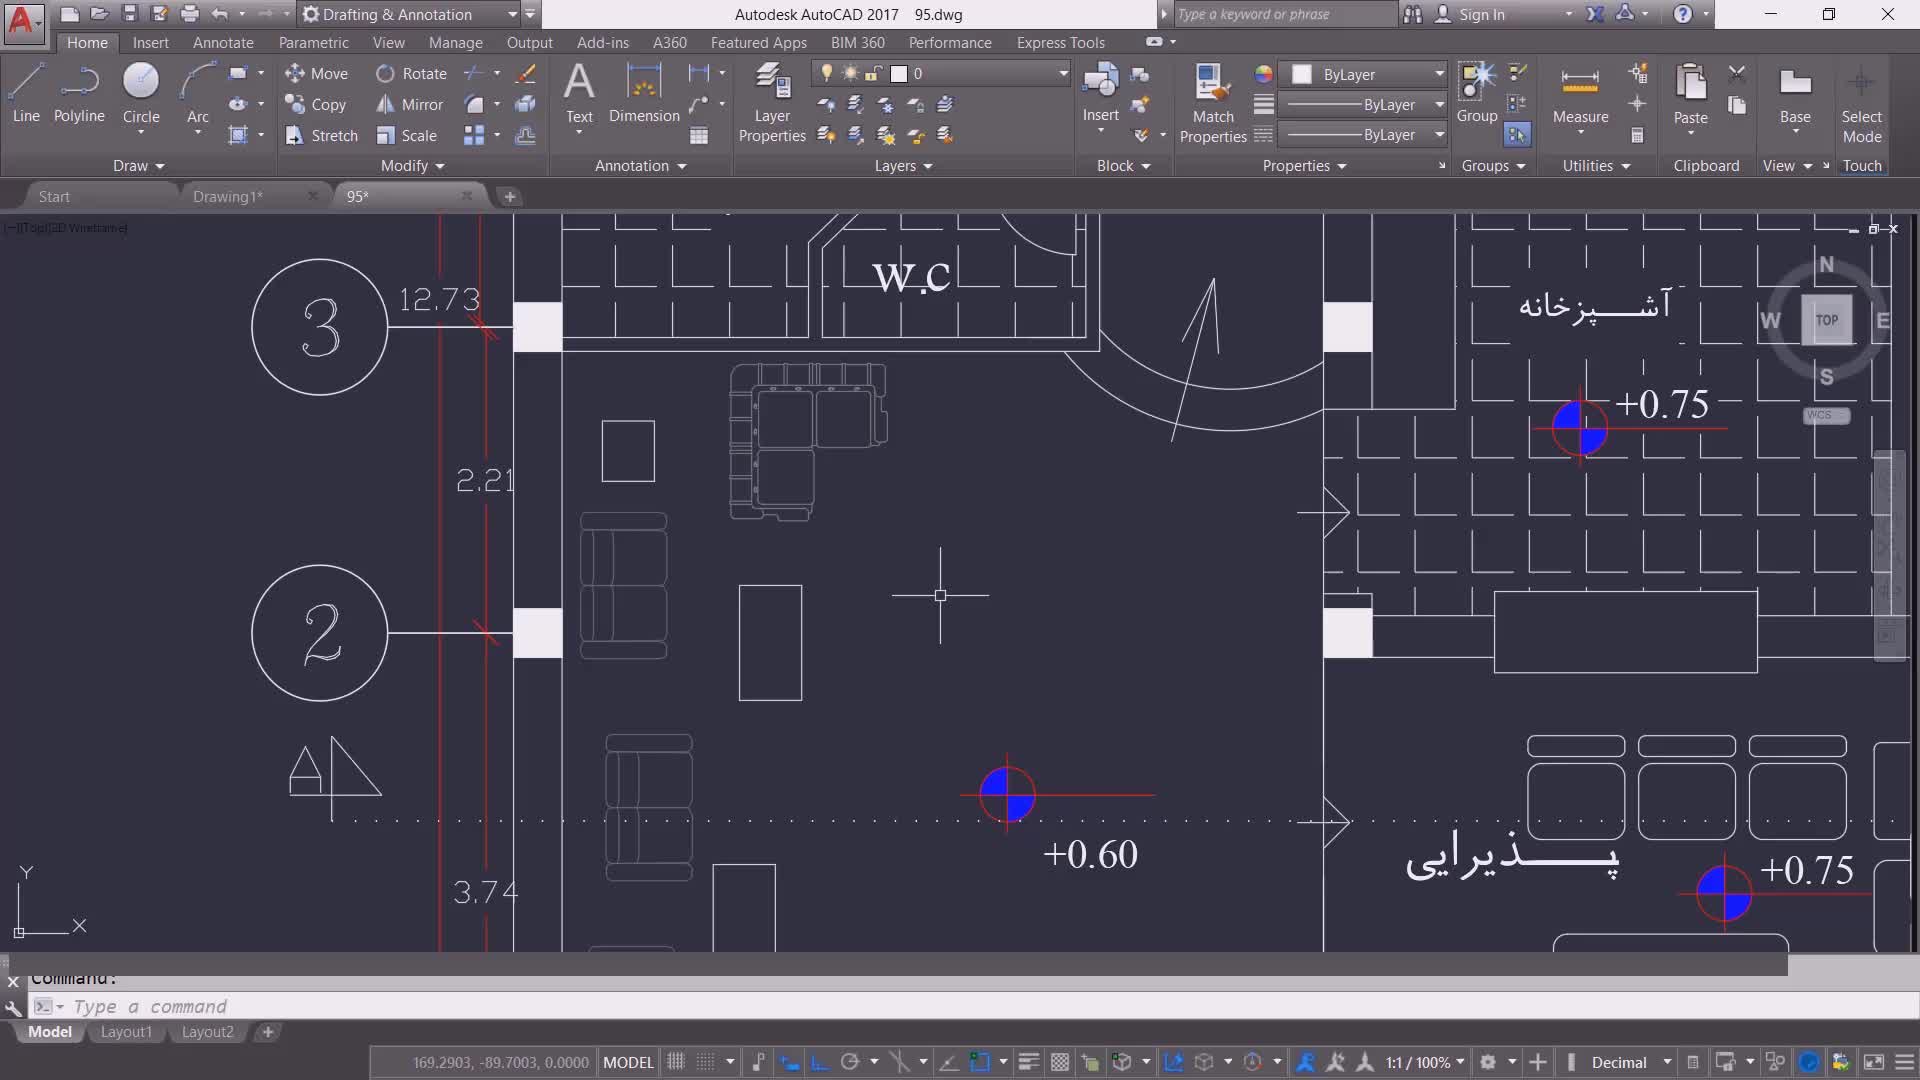Image resolution: width=1920 pixels, height=1080 pixels.
Task: Toggle ortho mode in status bar
Action: click(x=819, y=1062)
